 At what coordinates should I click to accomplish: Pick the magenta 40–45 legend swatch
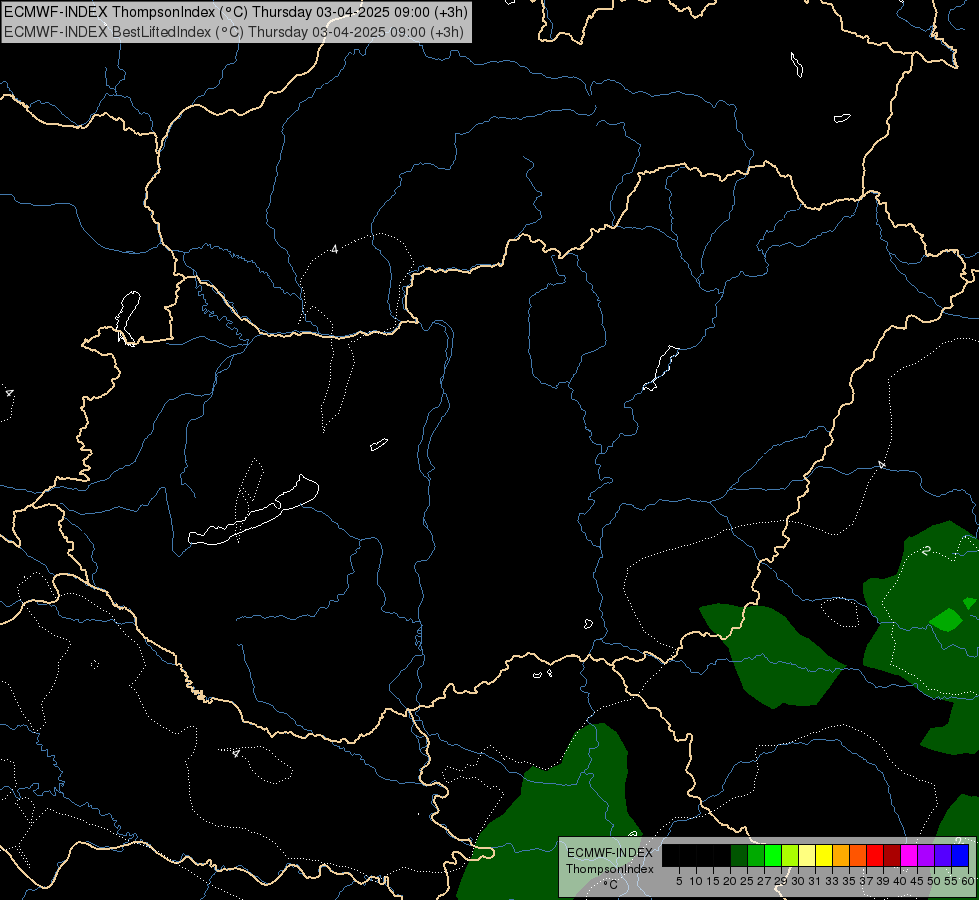point(909,855)
